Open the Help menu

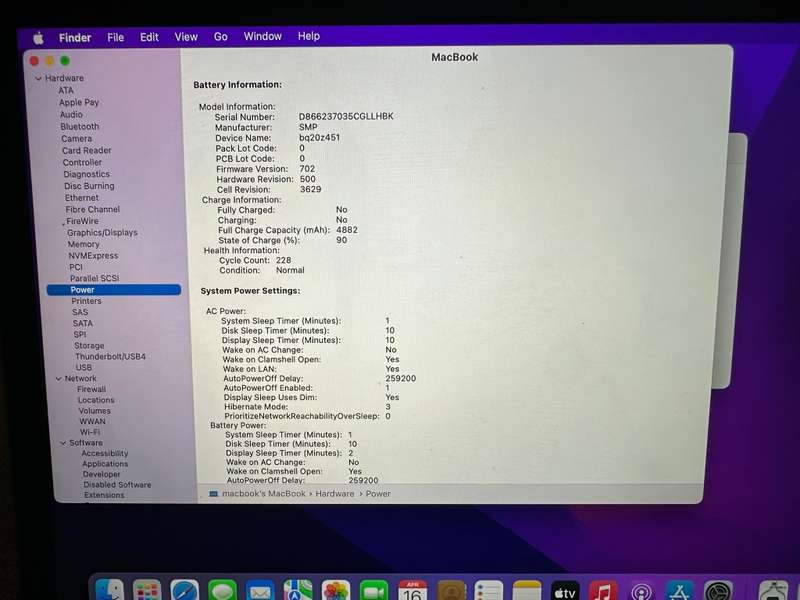pyautogui.click(x=309, y=36)
